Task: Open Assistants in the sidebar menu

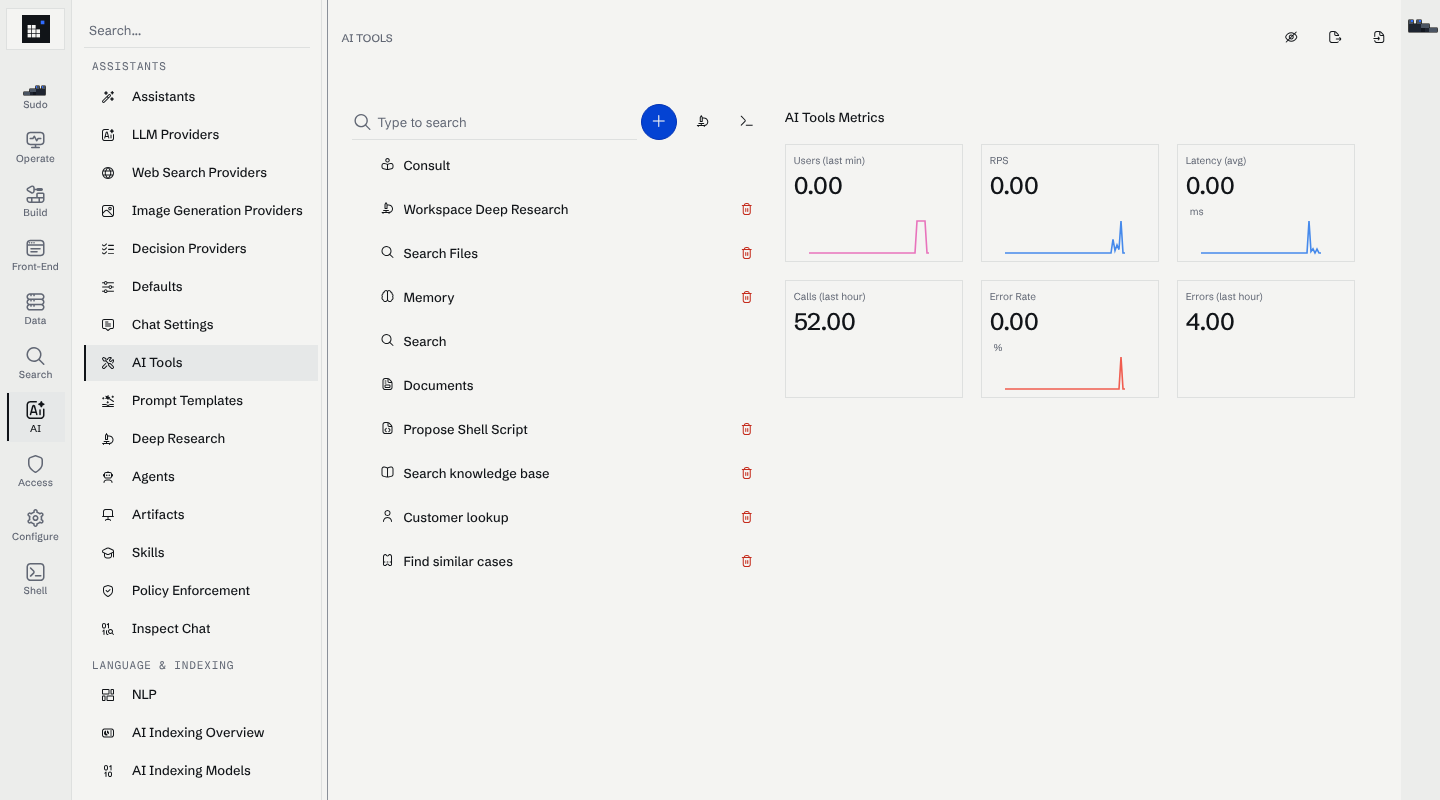Action: click(201, 97)
